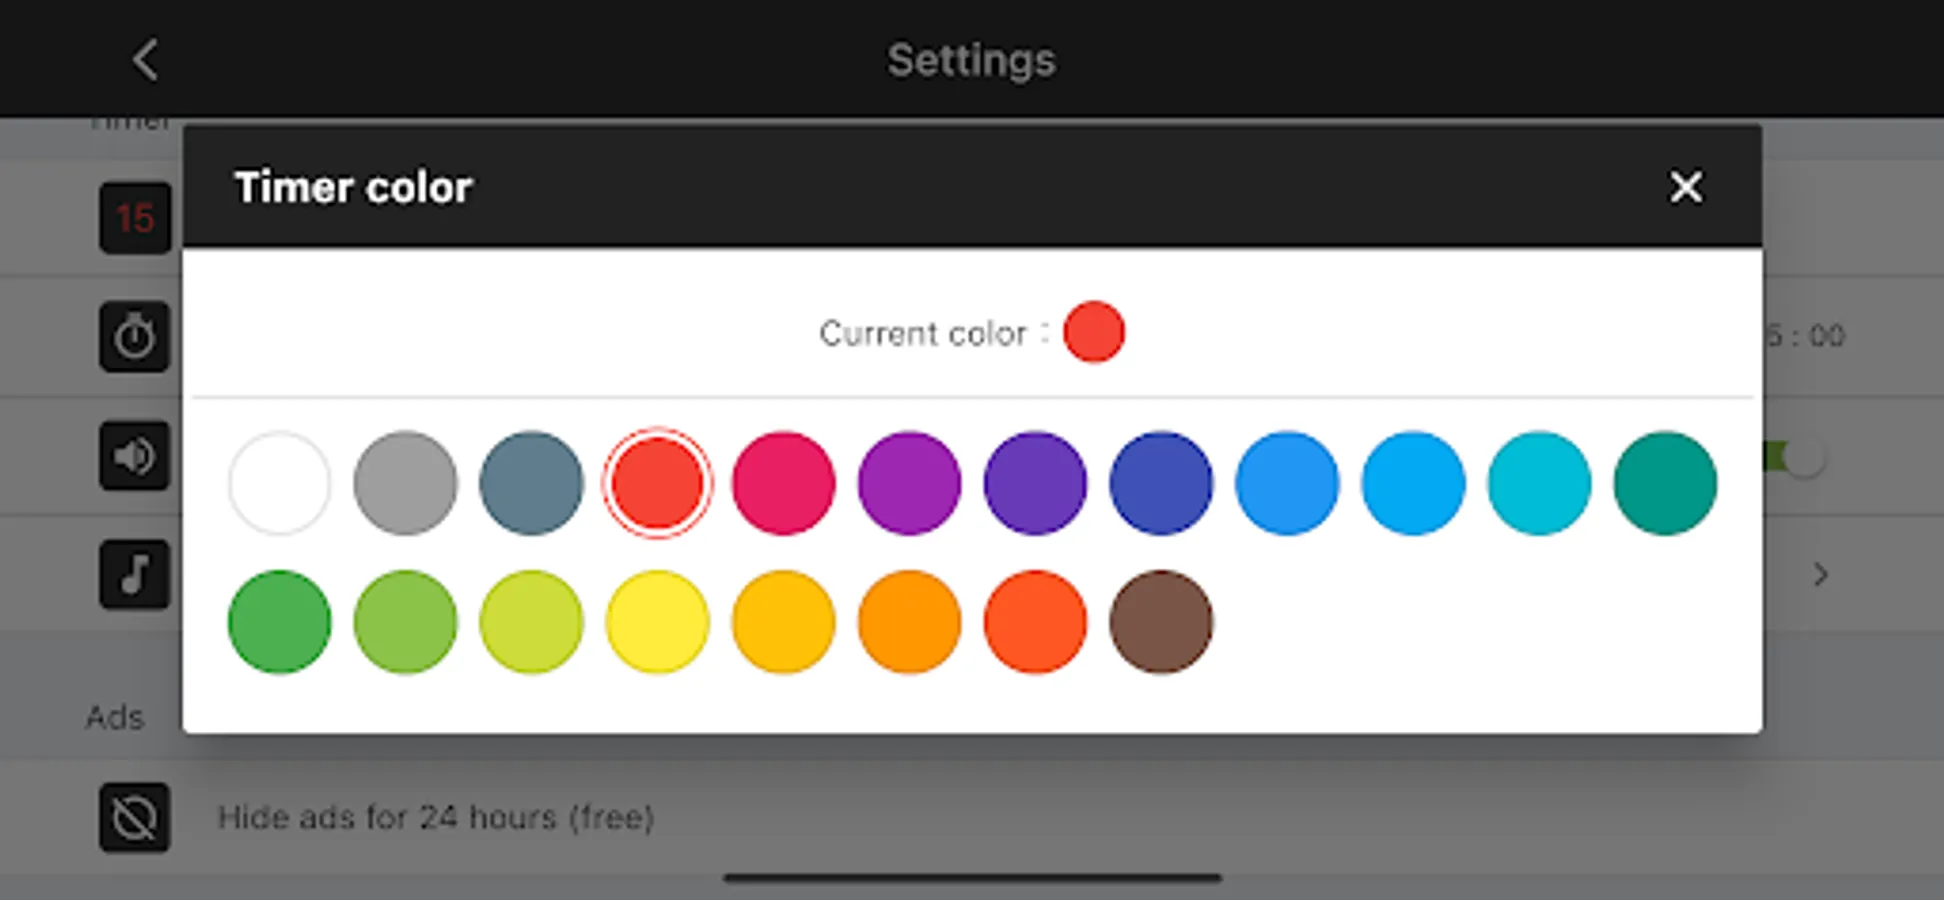Select the pink color swatch

[783, 483]
